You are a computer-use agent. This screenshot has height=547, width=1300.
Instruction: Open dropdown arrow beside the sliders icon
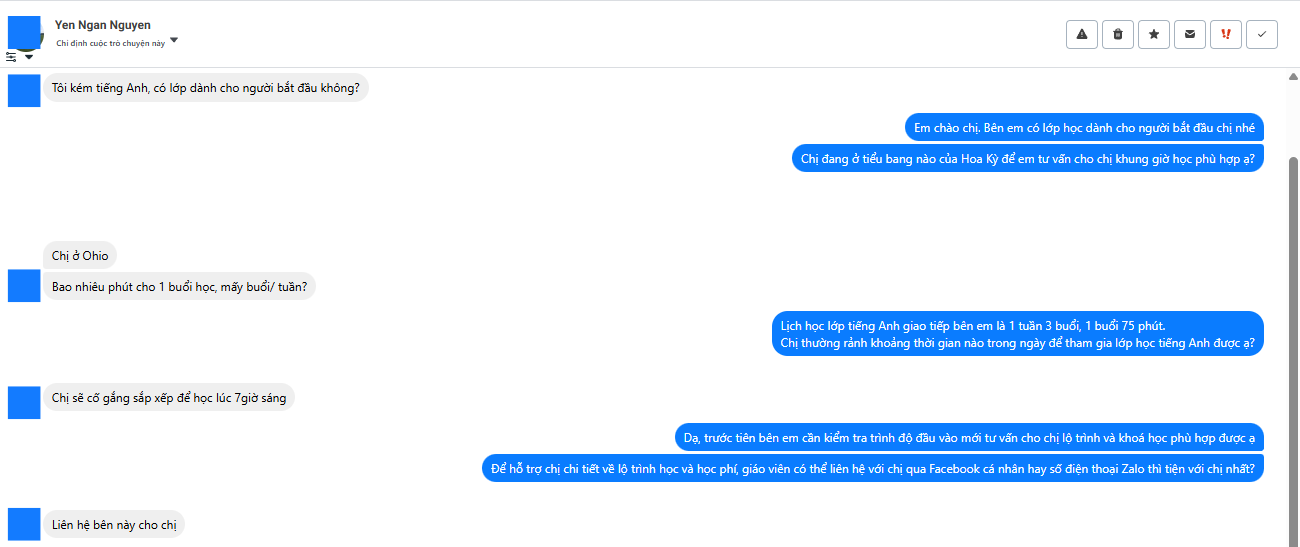29,57
